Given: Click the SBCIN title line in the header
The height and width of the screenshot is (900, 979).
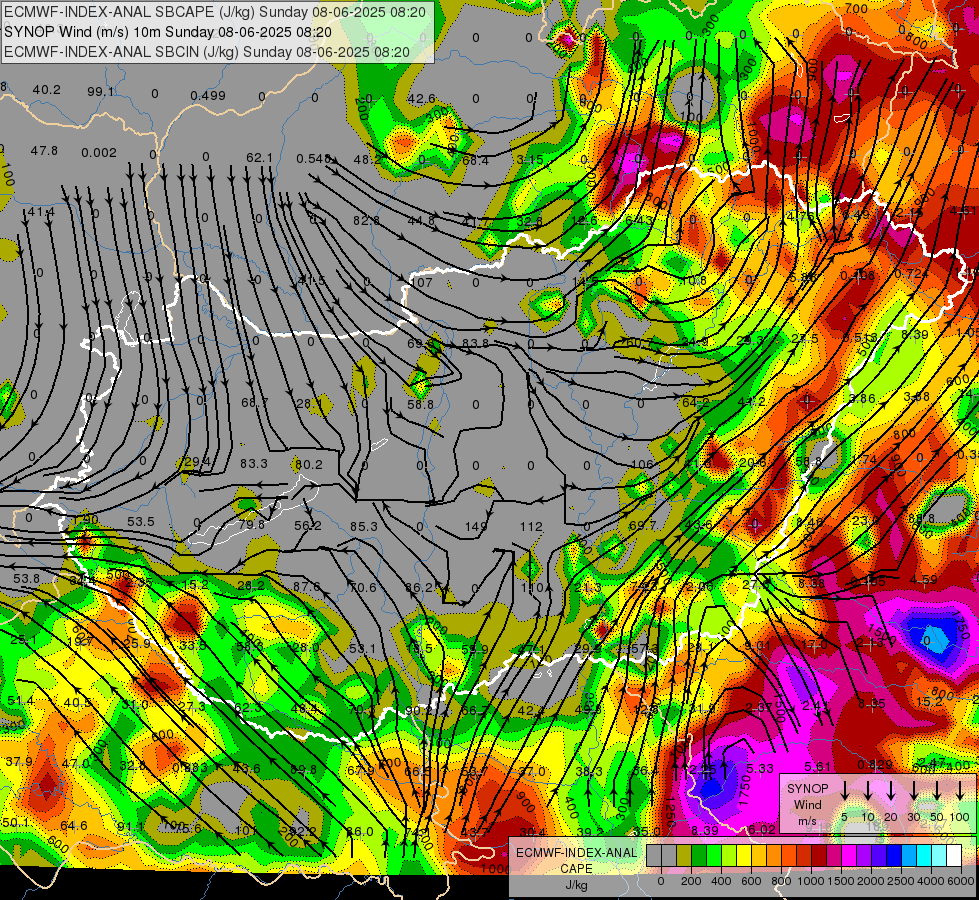Looking at the screenshot, I should point(207,52).
